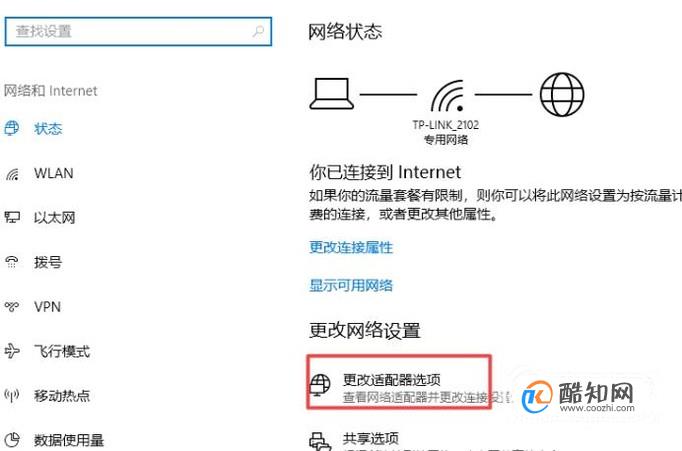This screenshot has height=451, width=682.
Task: Click the airplane mode icon
Action: 12,351
